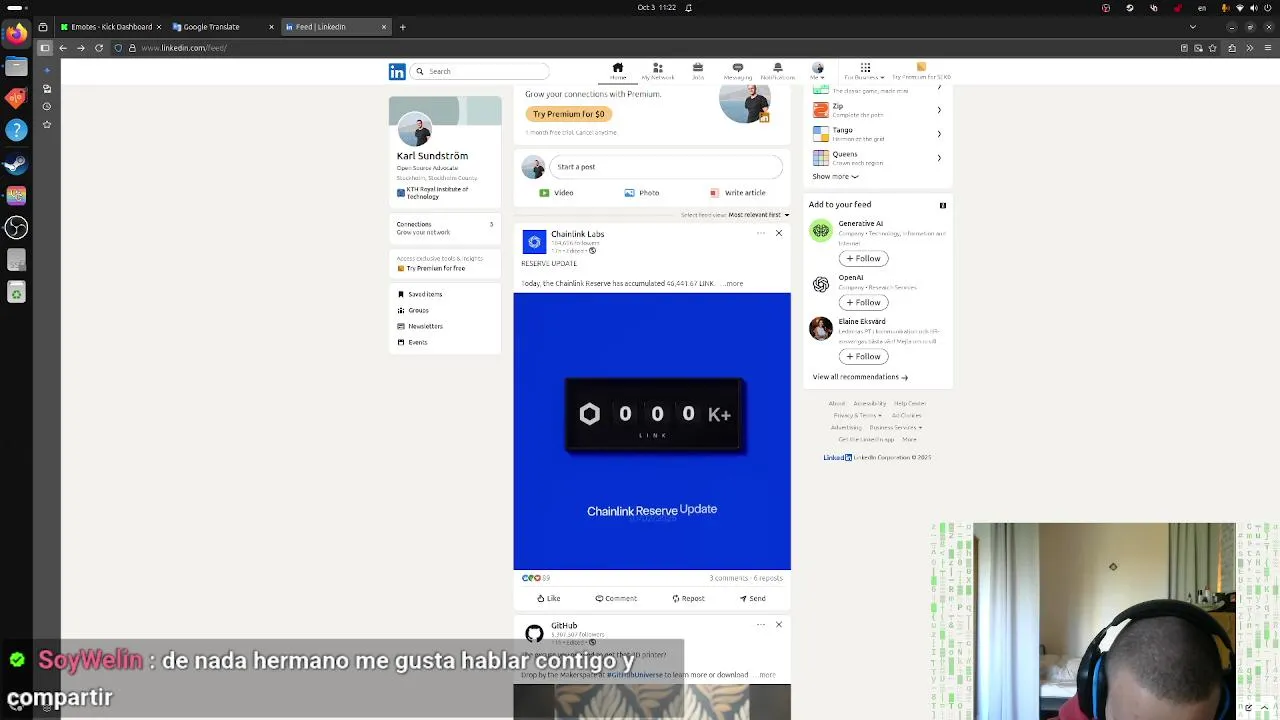Comment on the Chainlink Labs post
Image resolution: width=1280 pixels, height=720 pixels.
click(x=616, y=599)
